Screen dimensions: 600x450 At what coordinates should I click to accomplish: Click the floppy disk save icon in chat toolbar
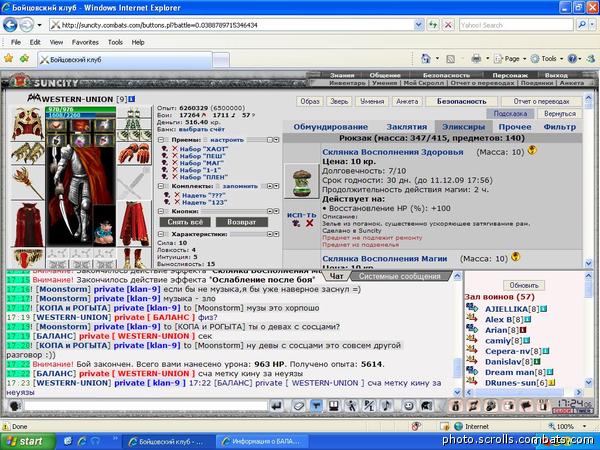tap(333, 406)
